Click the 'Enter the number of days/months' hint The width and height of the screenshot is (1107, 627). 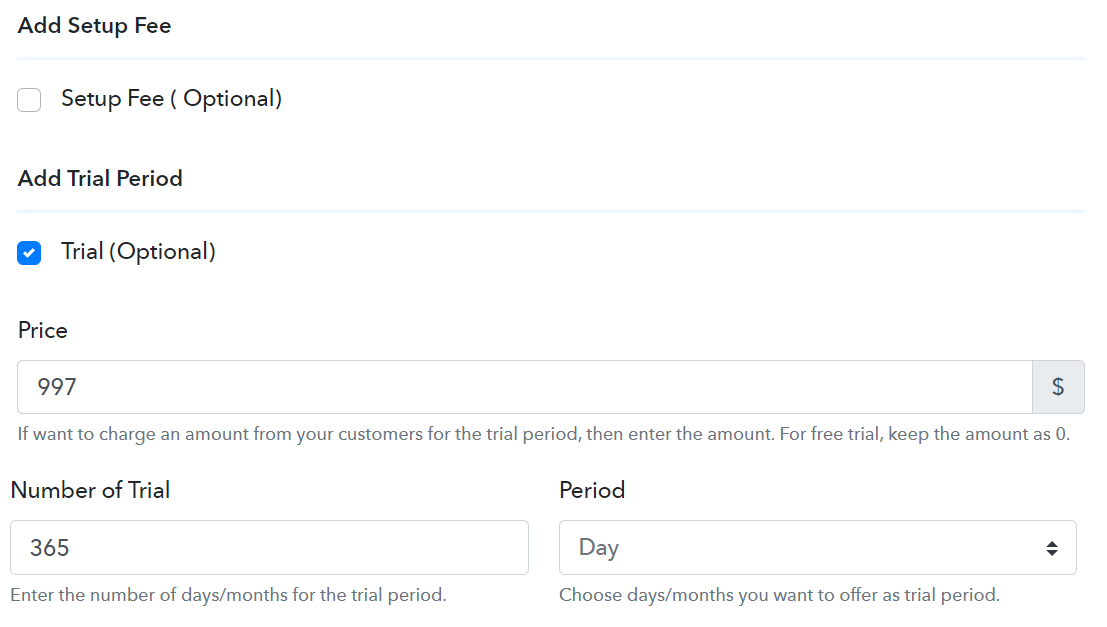[228, 595]
